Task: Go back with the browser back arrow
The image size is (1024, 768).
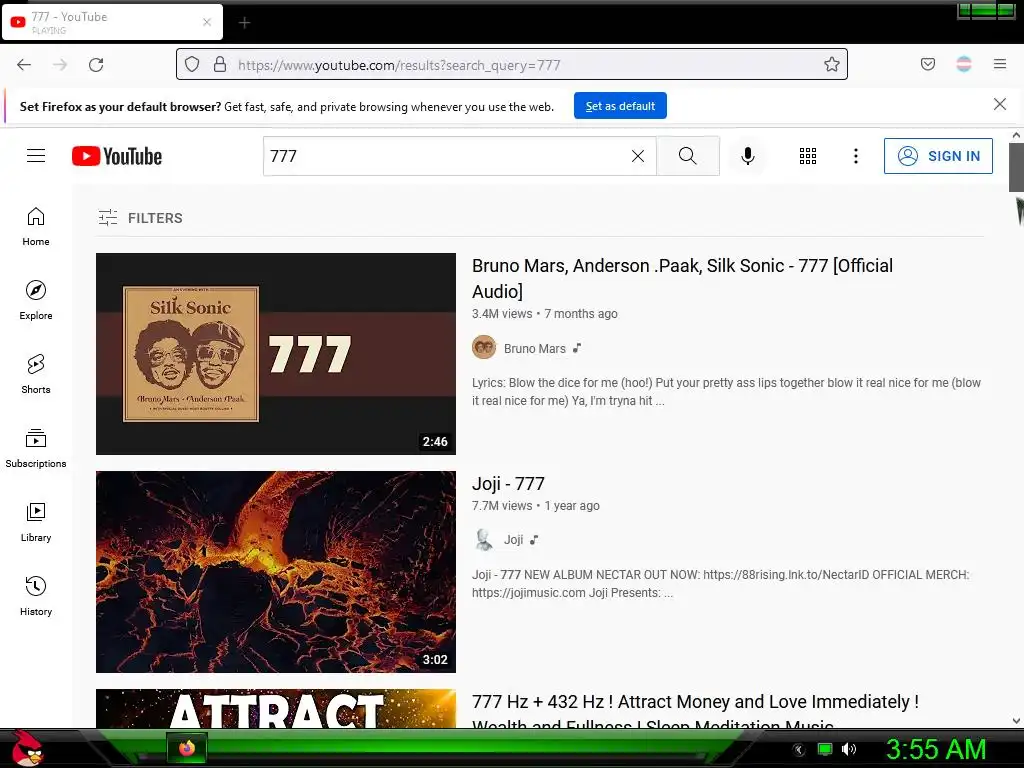Action: [24, 65]
